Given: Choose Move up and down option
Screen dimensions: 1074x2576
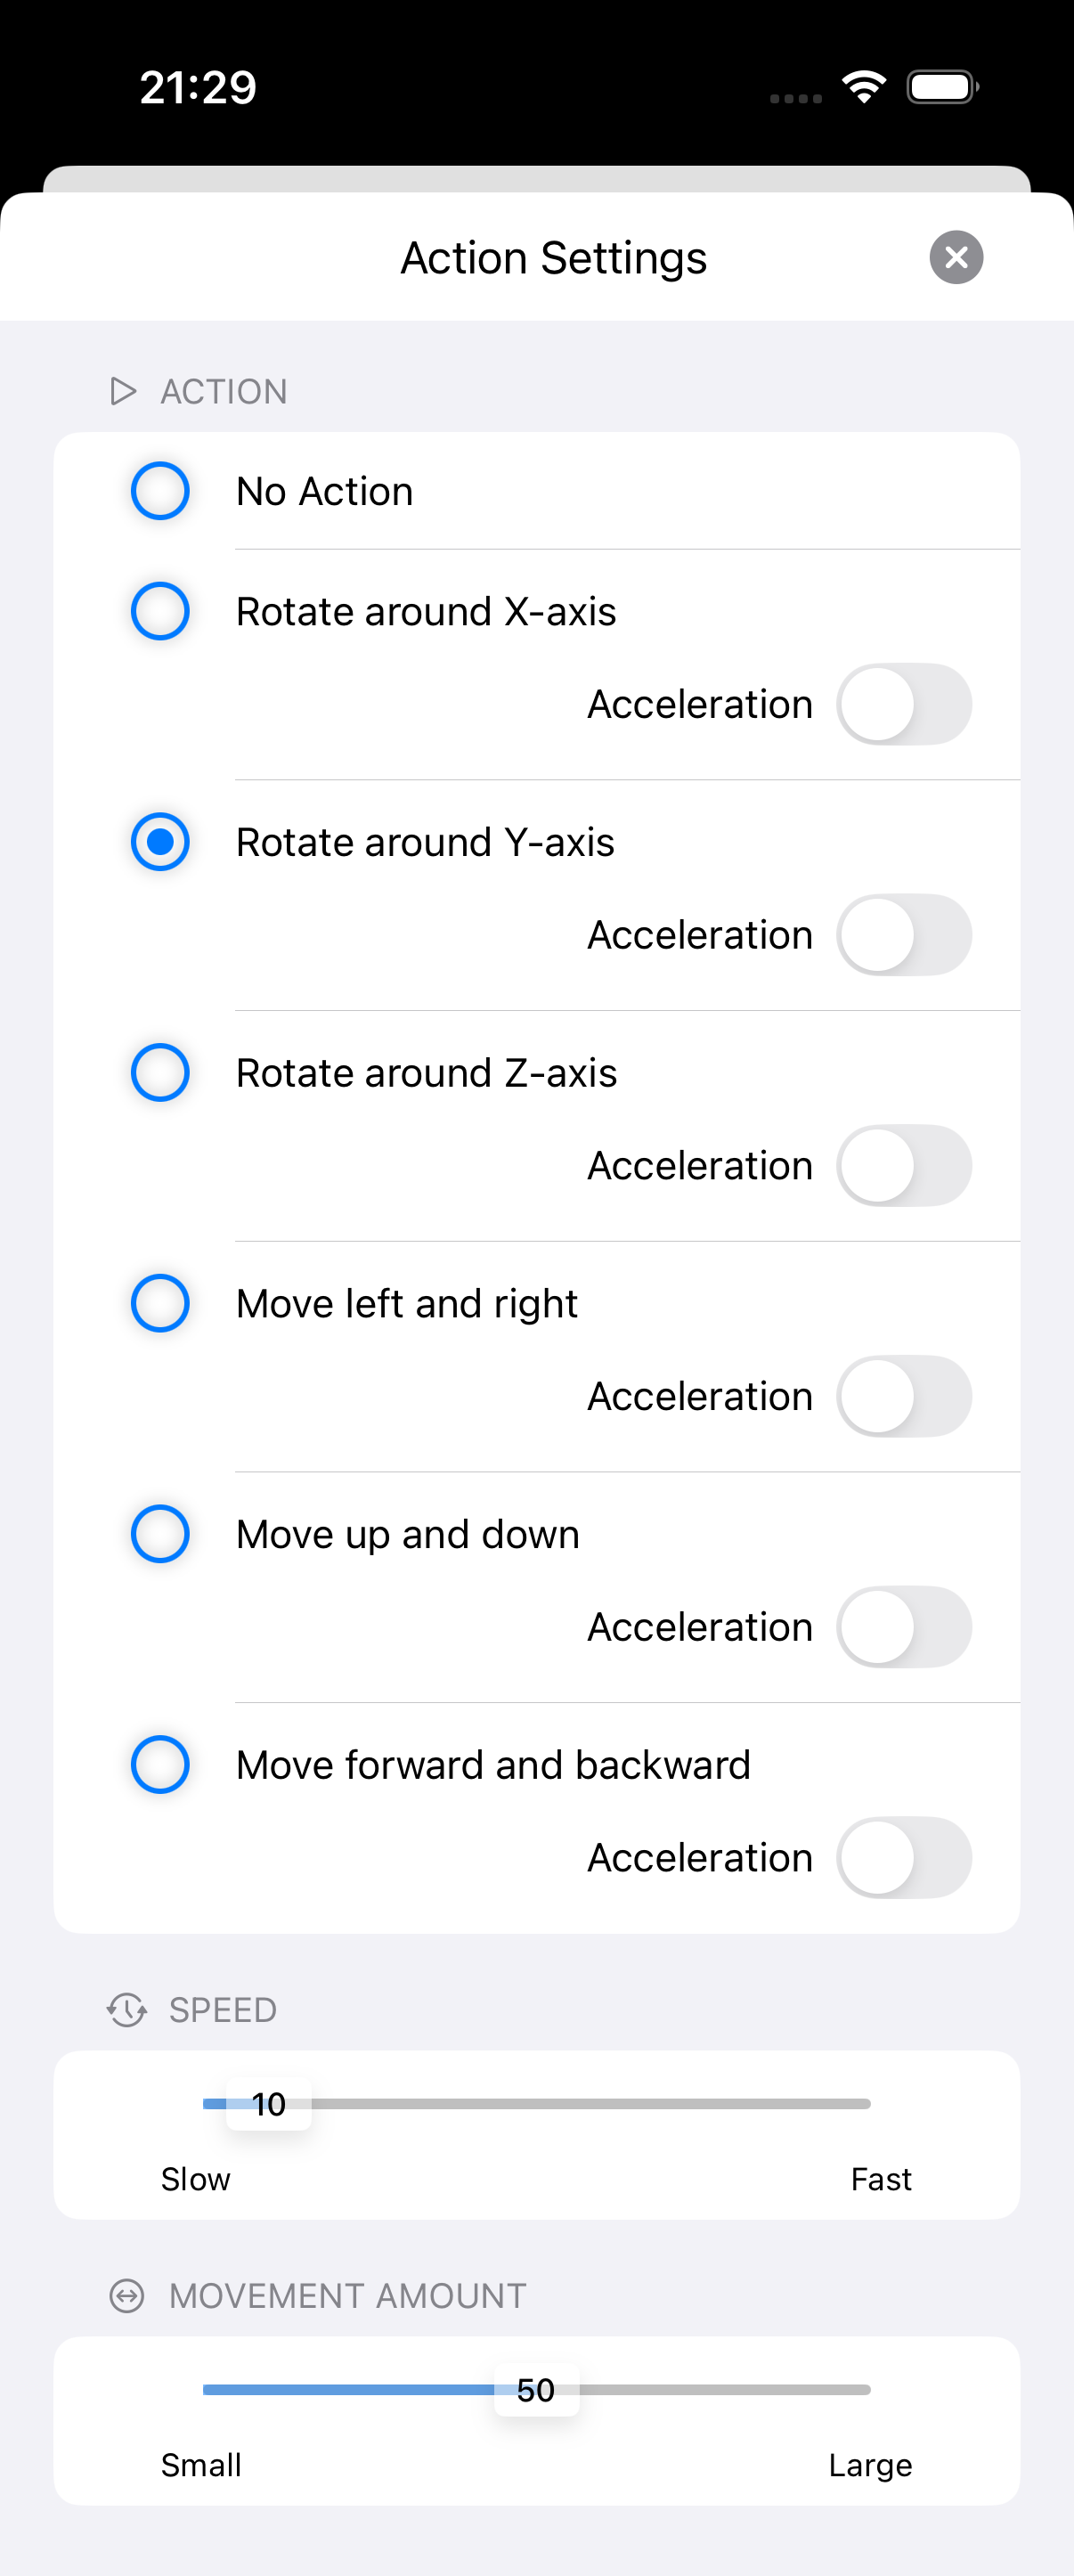Looking at the screenshot, I should [160, 1534].
